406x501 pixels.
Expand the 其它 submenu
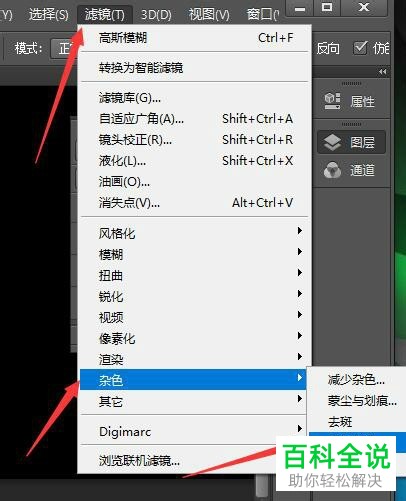tap(193, 401)
